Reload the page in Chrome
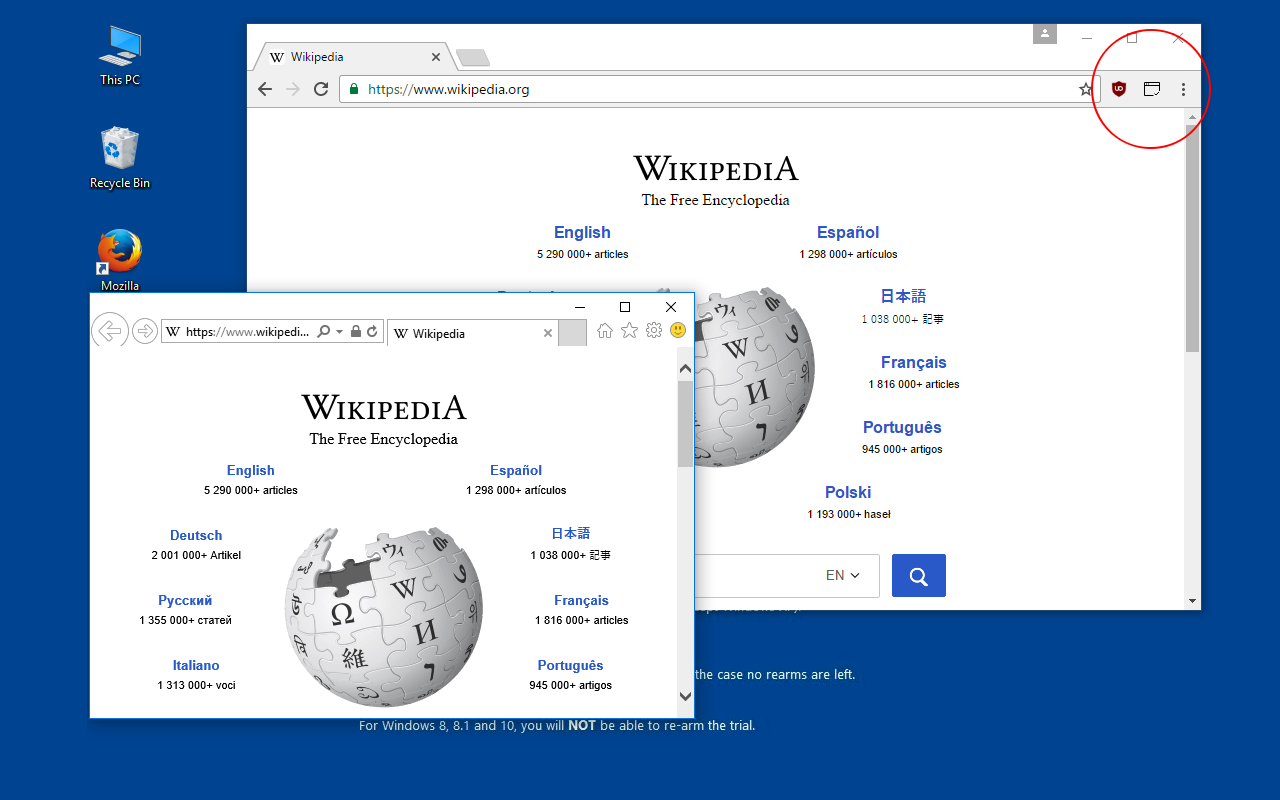This screenshot has width=1280, height=800. point(321,89)
